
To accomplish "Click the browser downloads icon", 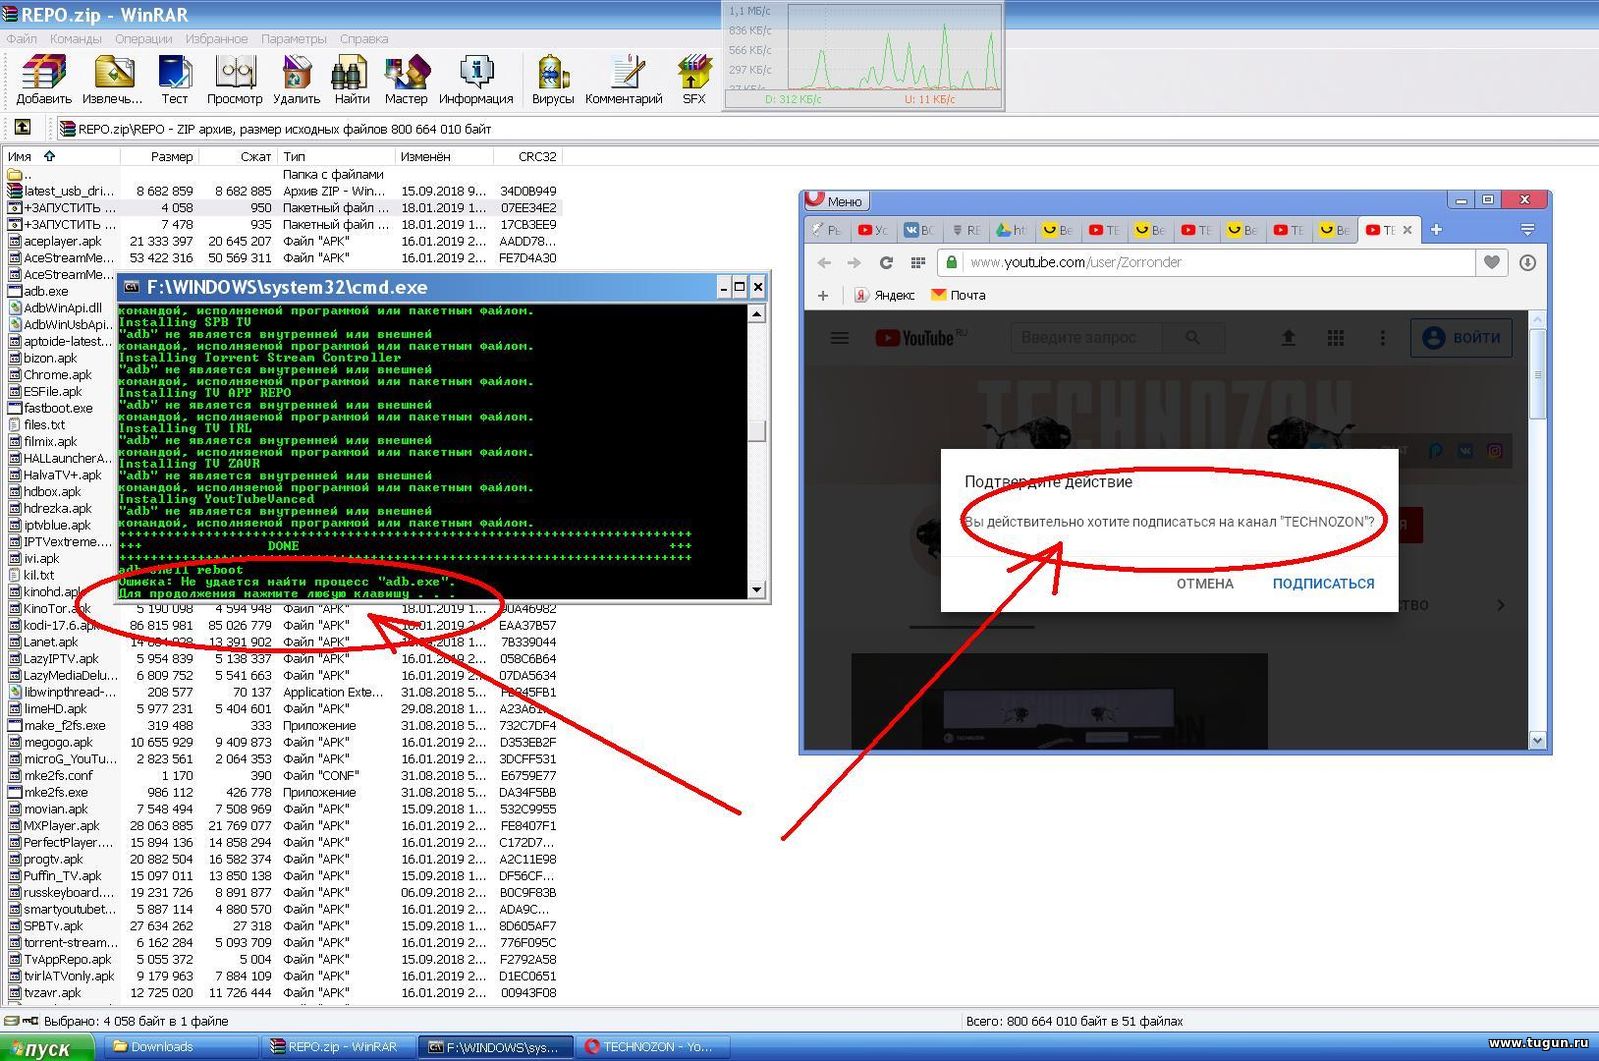I will [1528, 262].
